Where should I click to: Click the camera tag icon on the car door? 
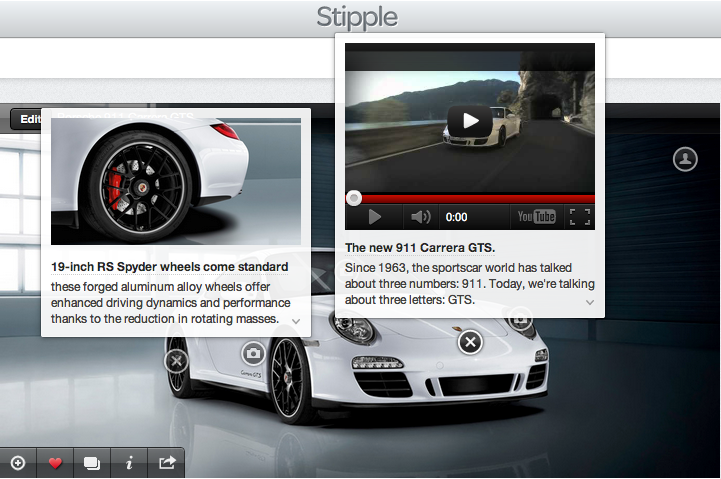point(253,353)
